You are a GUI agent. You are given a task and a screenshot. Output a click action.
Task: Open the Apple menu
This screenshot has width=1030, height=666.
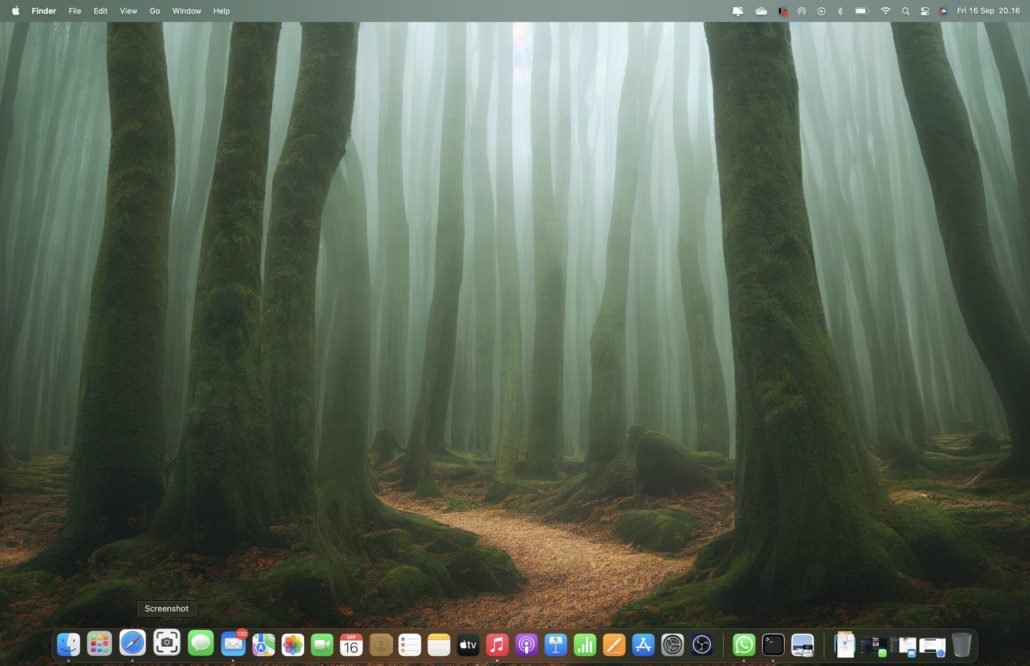coord(15,11)
